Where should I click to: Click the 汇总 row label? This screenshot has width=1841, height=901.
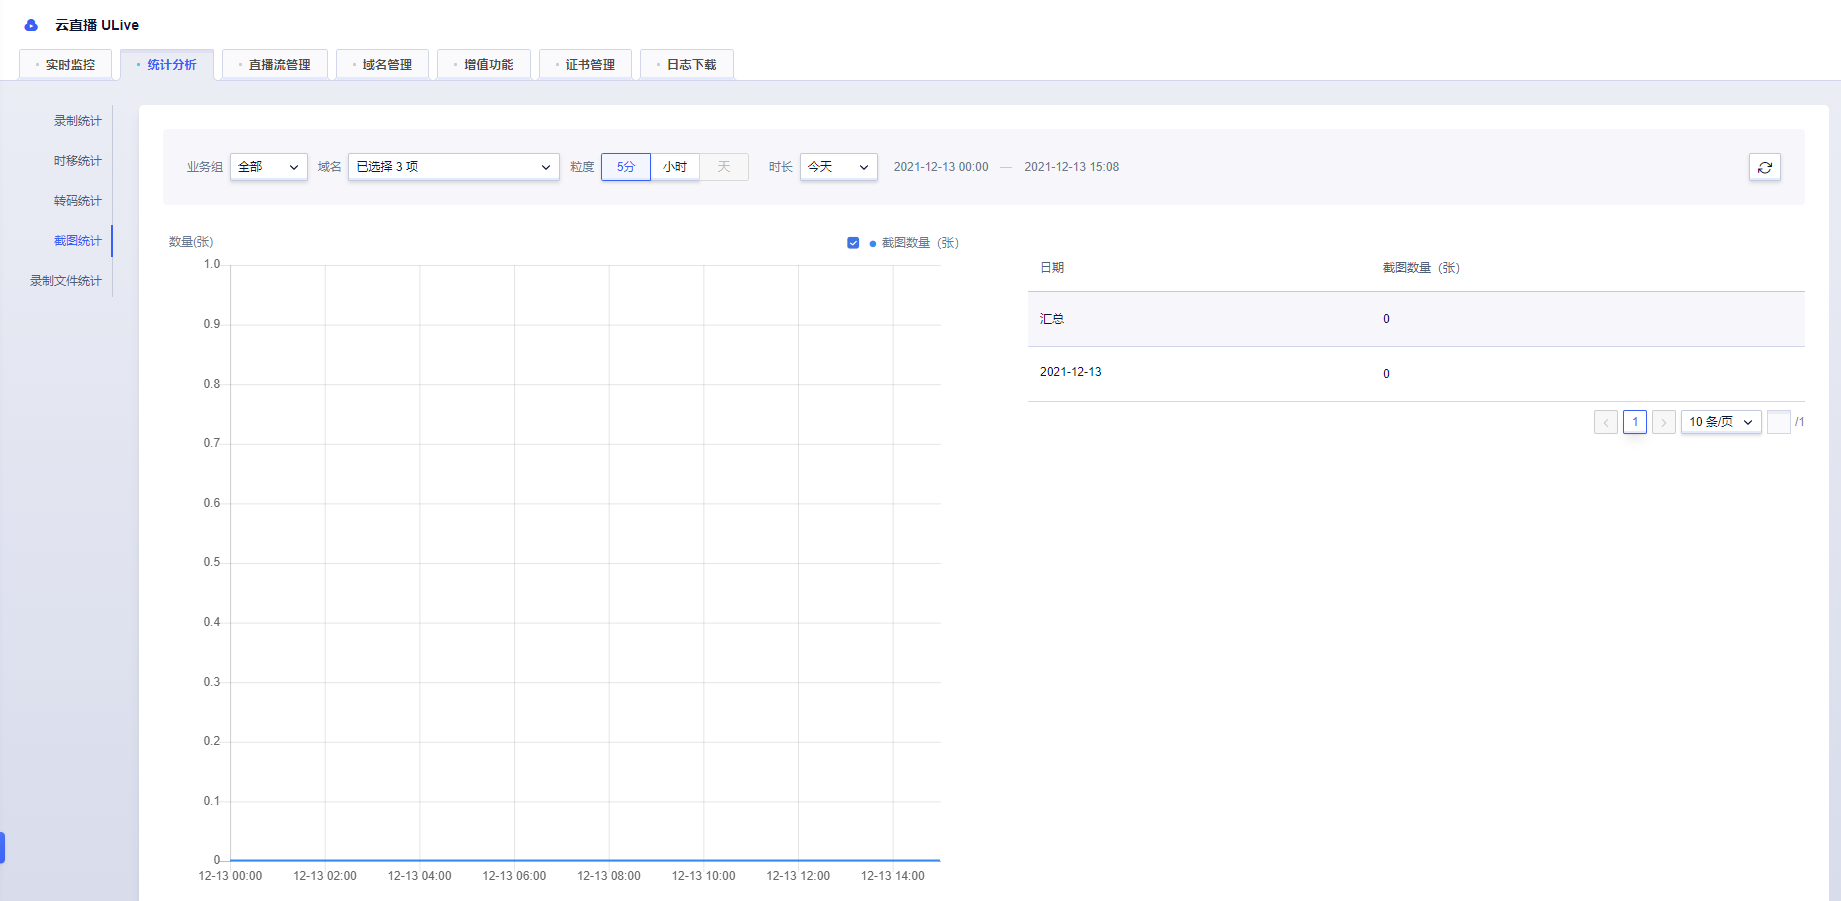click(x=1052, y=319)
